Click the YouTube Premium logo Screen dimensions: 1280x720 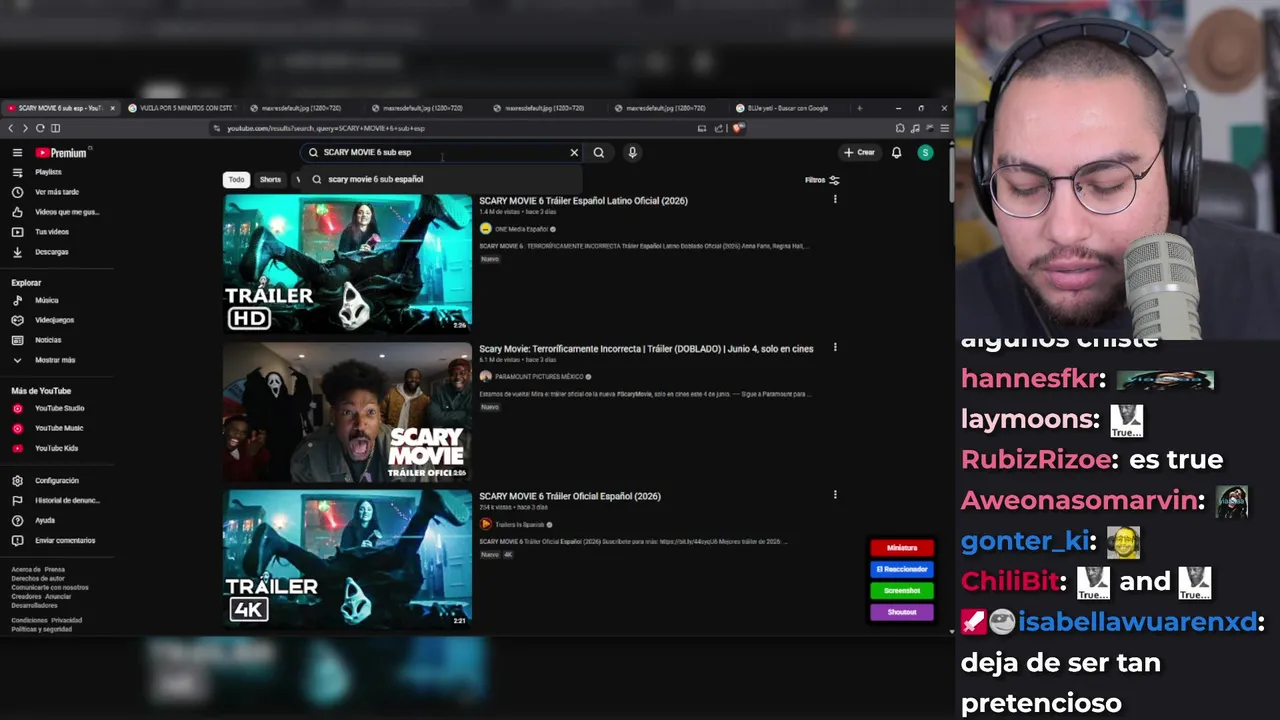(62, 153)
